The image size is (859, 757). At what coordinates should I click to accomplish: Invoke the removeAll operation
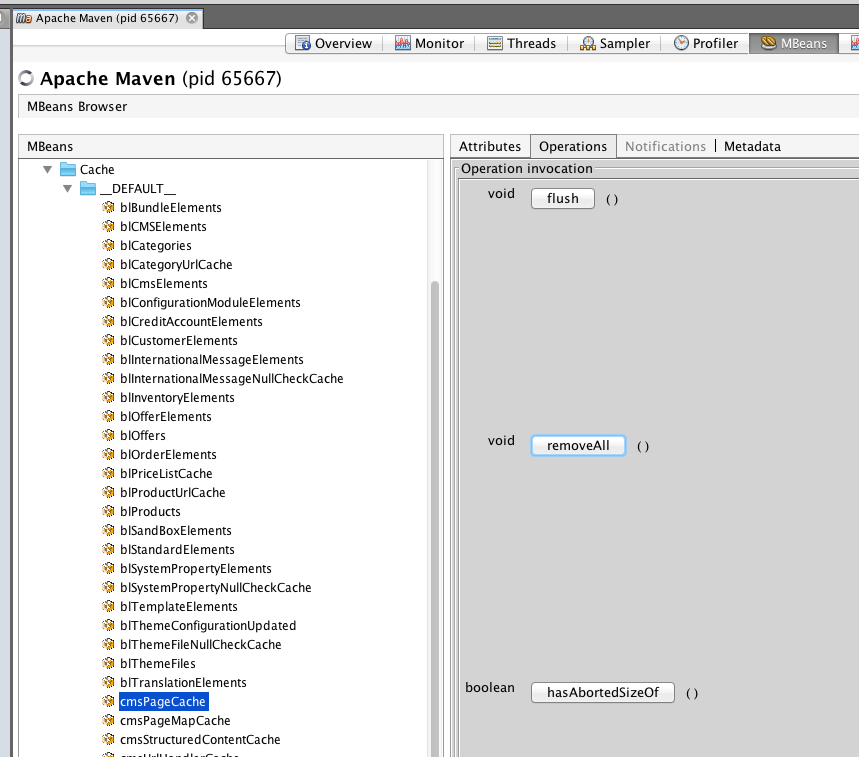tap(578, 445)
